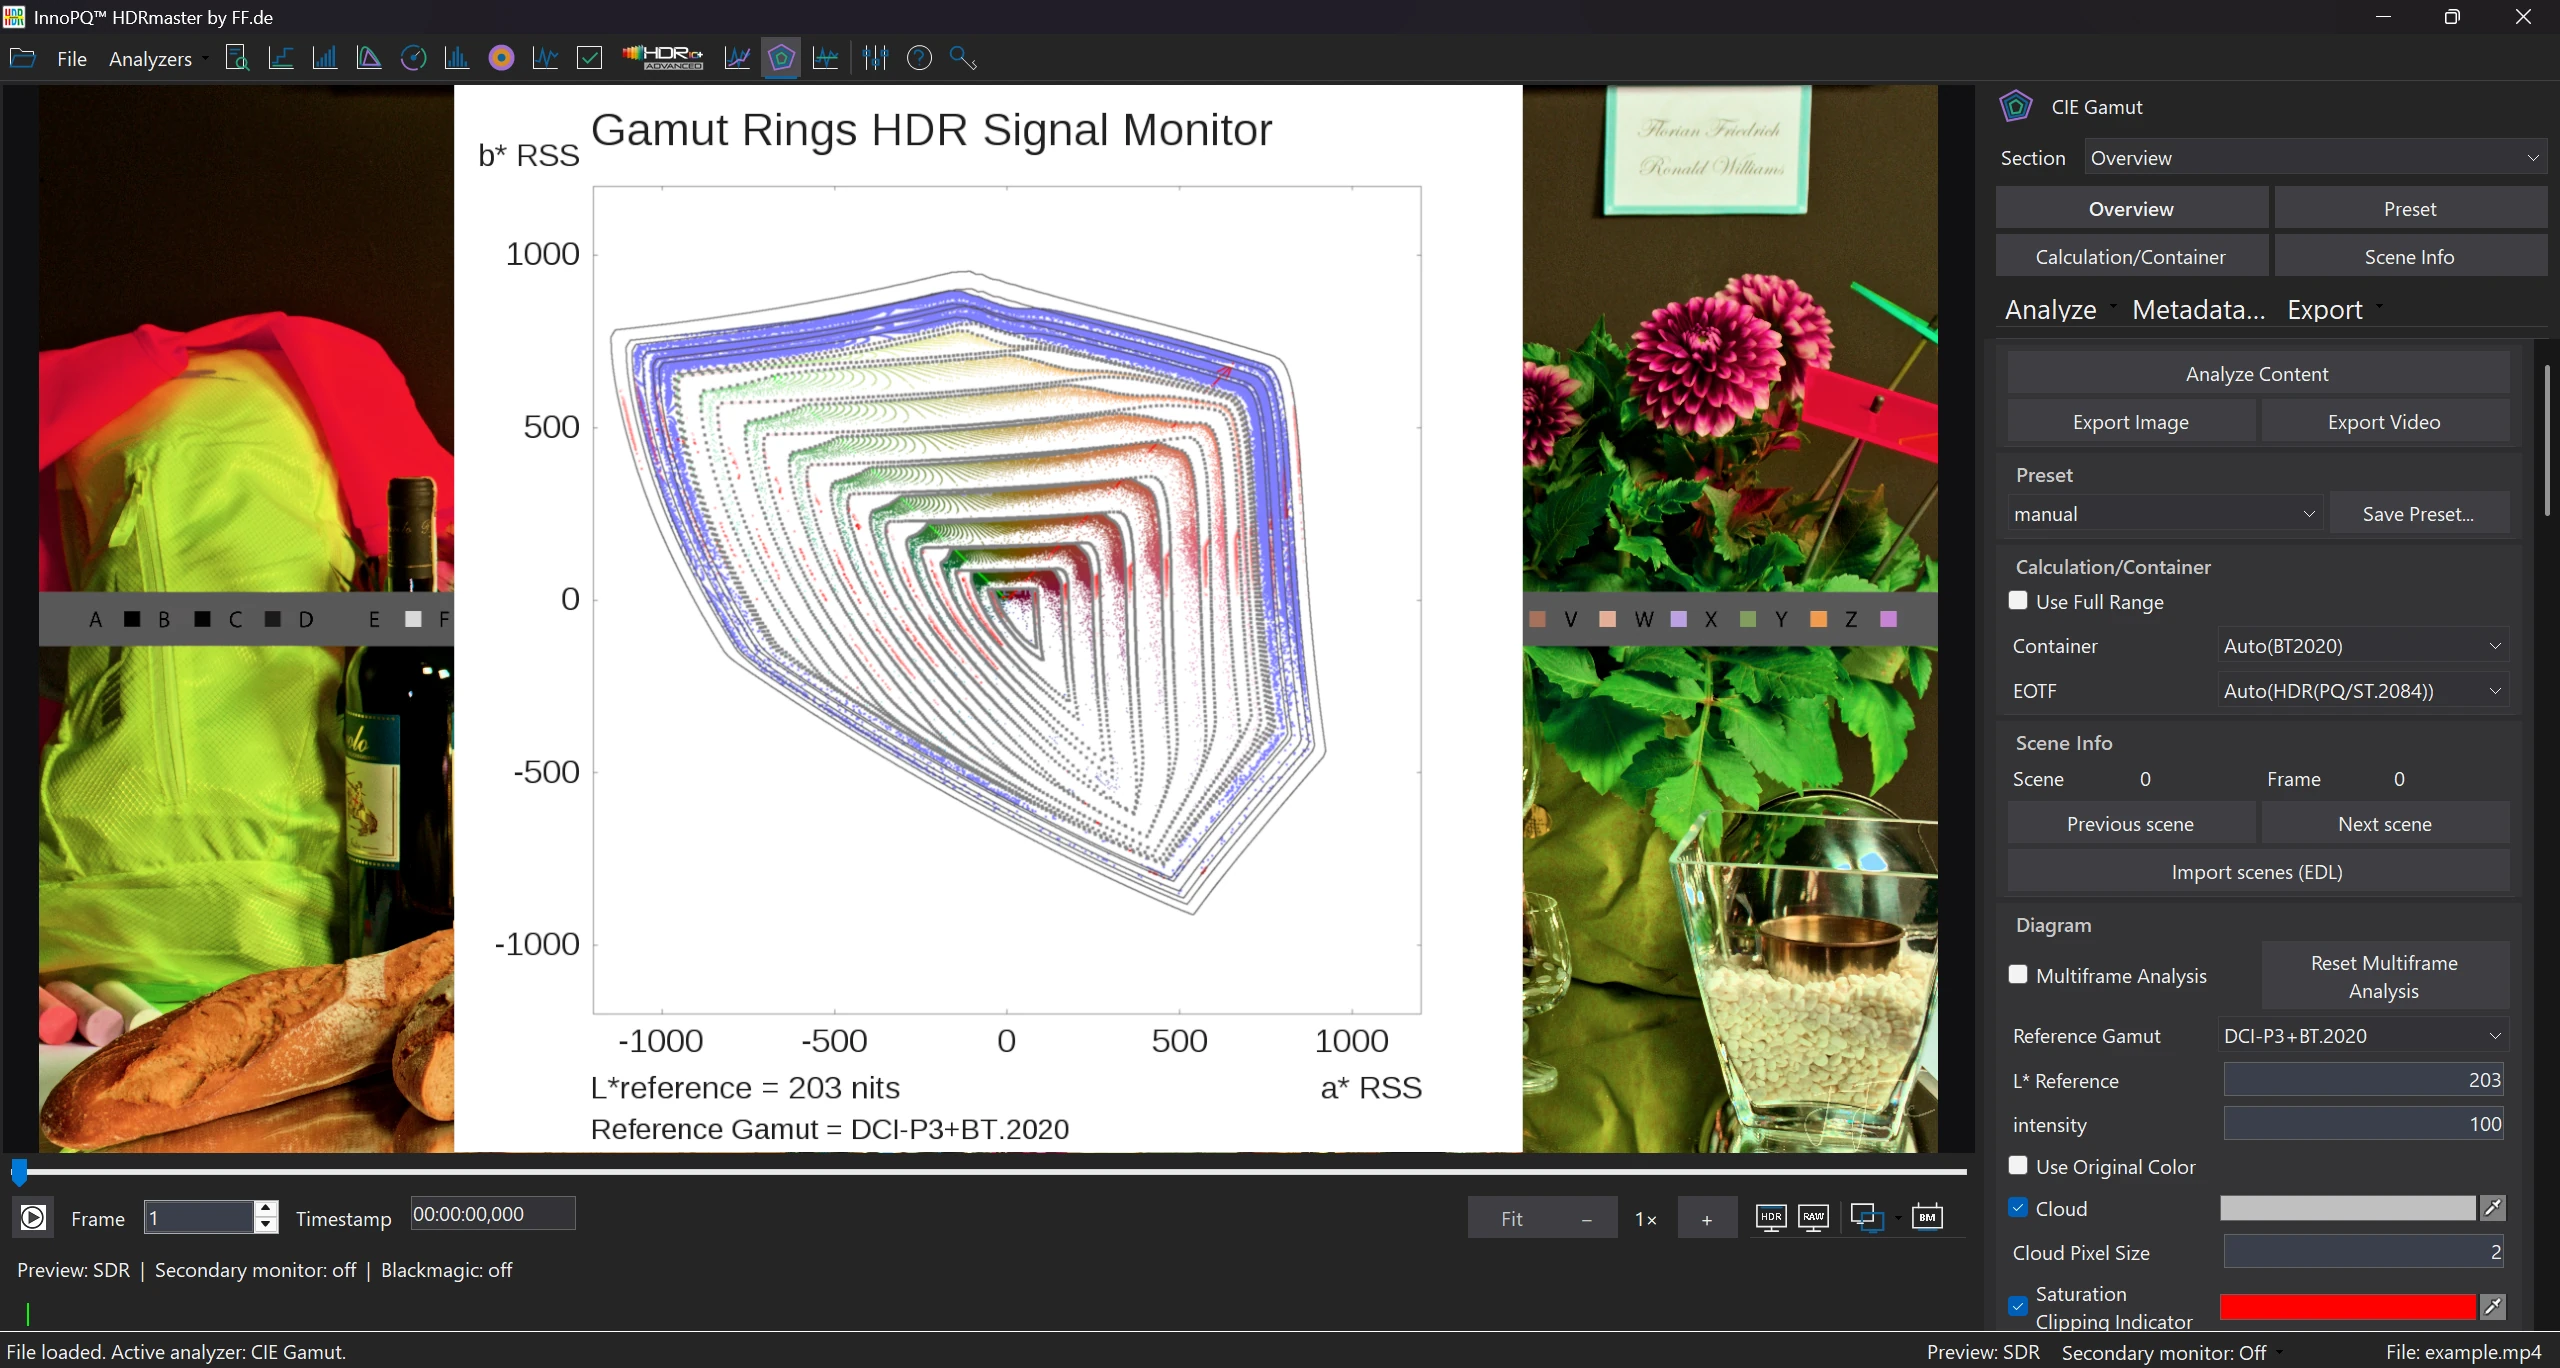Click the red clipping indicator swatch
The width and height of the screenshot is (2560, 1368).
2347,1306
